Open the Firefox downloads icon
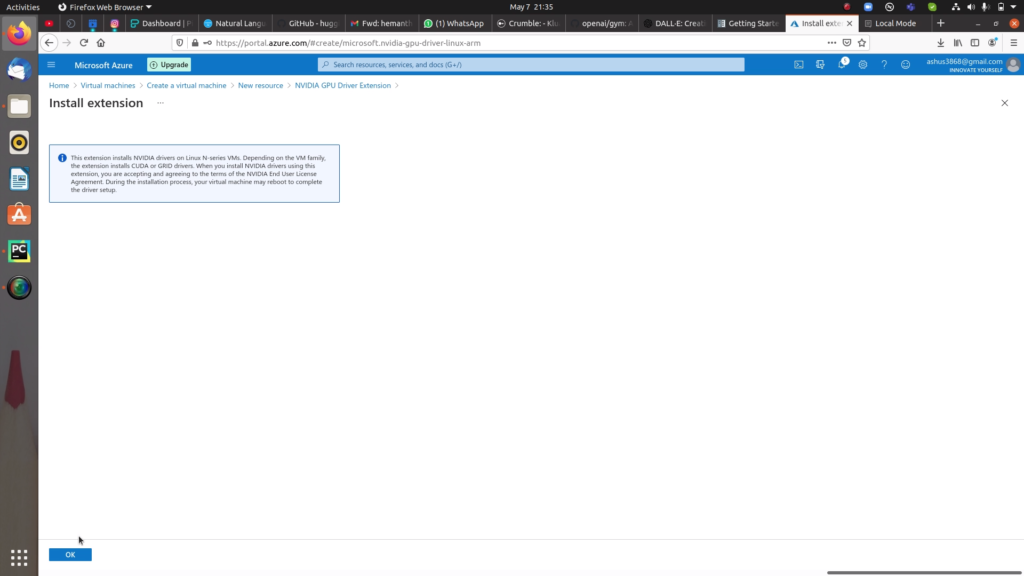Image resolution: width=1024 pixels, height=576 pixels. (941, 43)
